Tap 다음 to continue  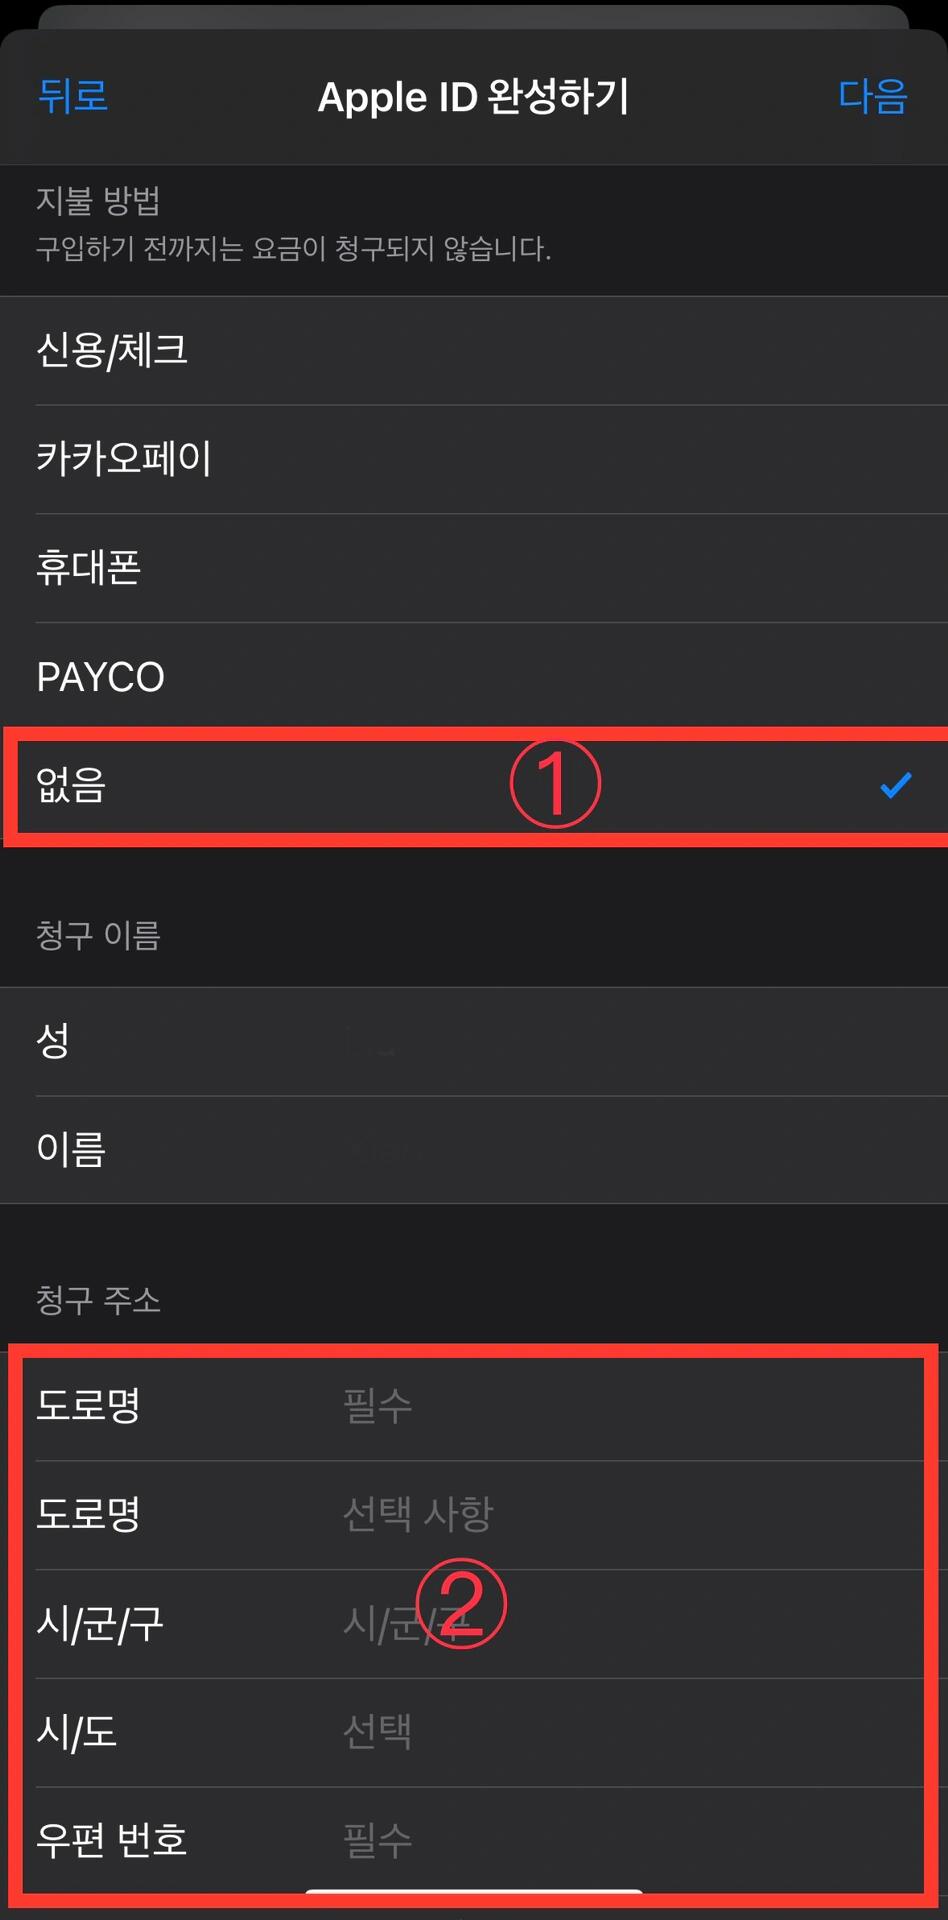(x=872, y=96)
